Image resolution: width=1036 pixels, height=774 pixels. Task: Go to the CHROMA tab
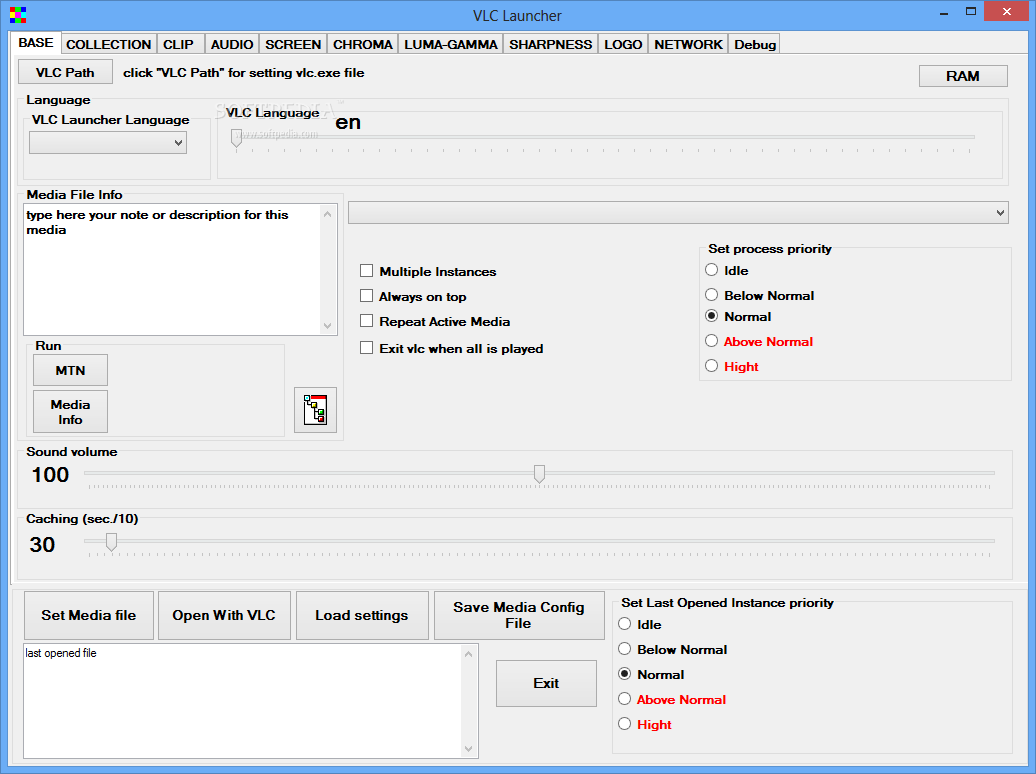coord(362,44)
